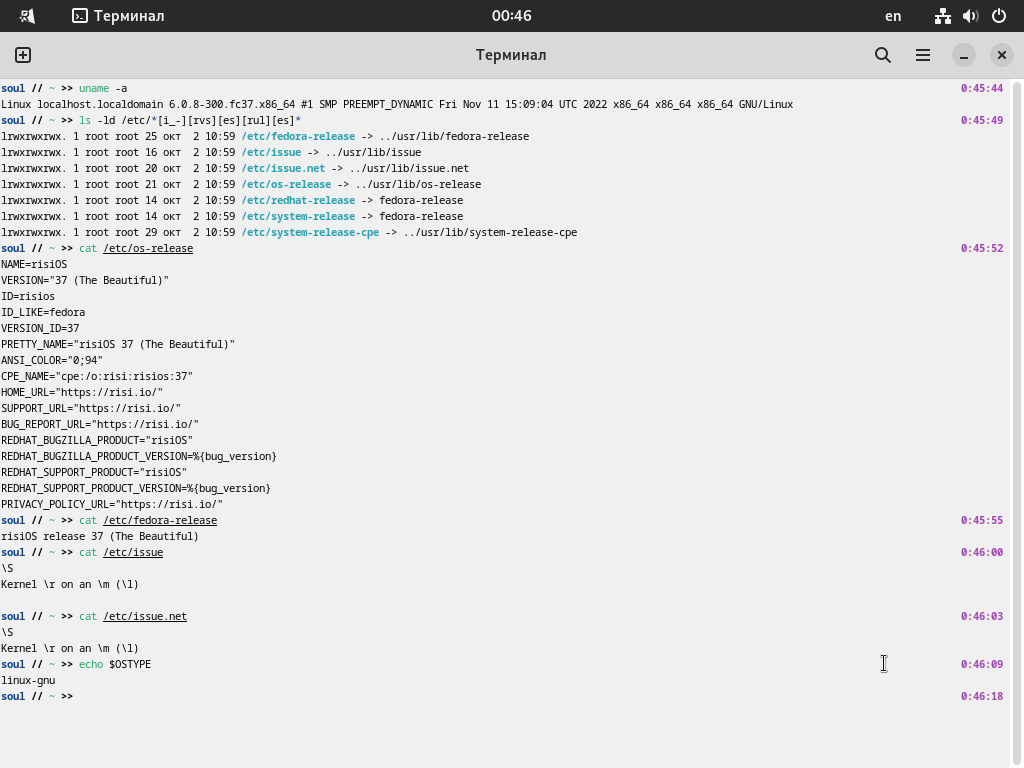Click the terminal vertical scrollbar

coord(1017,423)
